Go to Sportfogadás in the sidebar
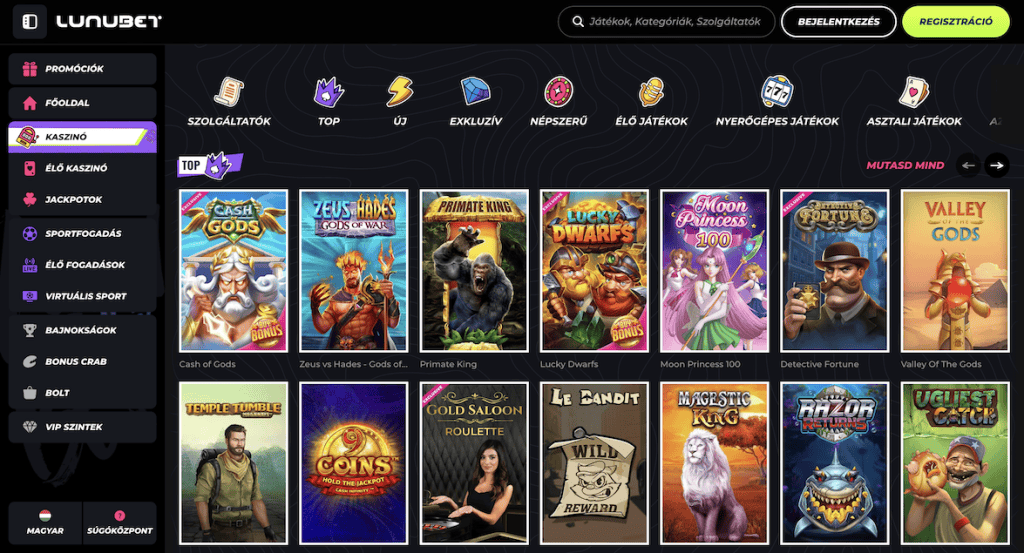Viewport: 1024px width, 553px height. coord(82,233)
